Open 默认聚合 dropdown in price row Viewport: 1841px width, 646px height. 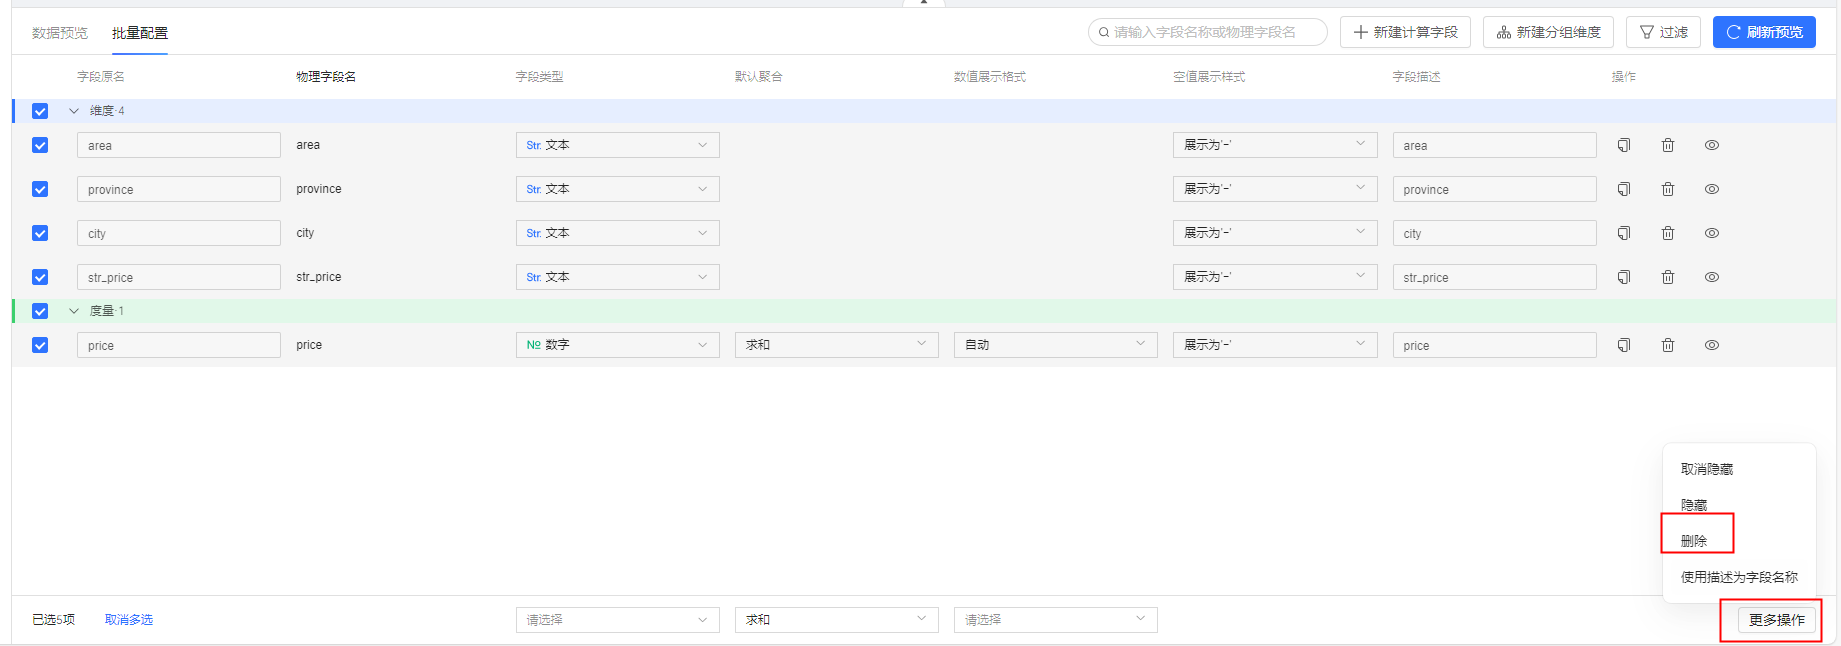[x=836, y=345]
